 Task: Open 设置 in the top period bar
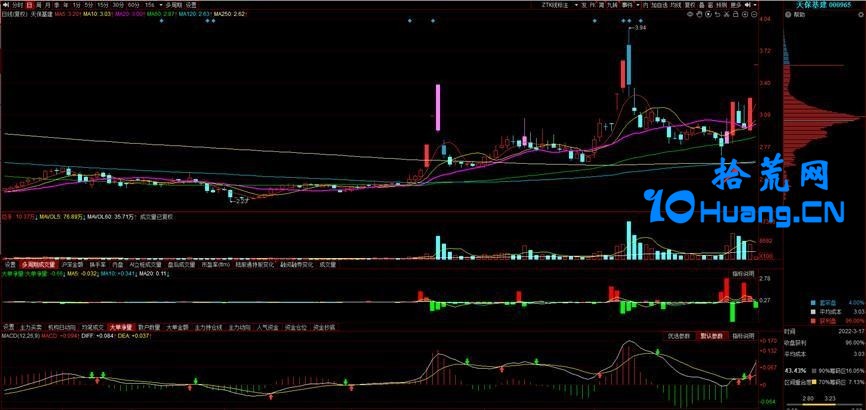(191, 5)
